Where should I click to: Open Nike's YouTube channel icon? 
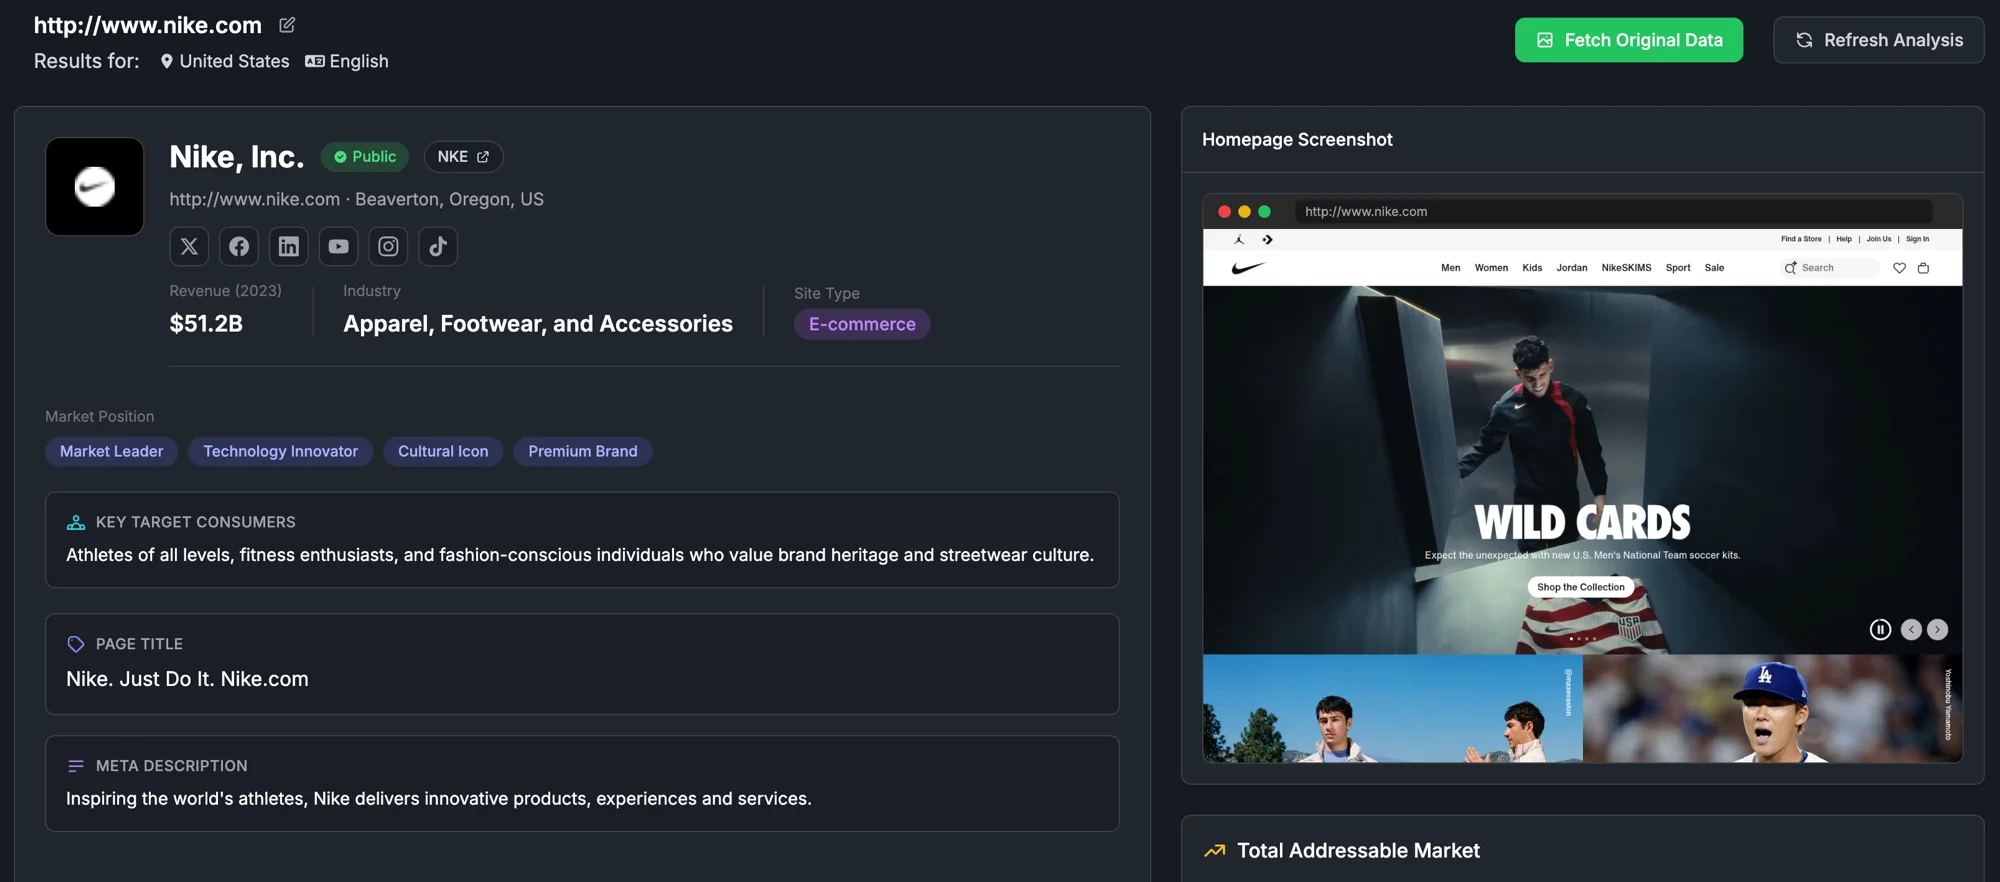click(339, 246)
